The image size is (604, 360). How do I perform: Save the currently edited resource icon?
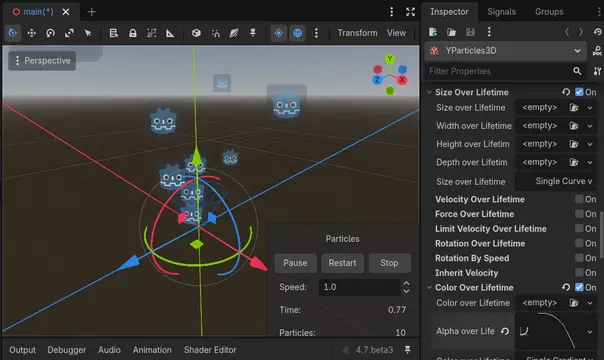[x=470, y=32]
